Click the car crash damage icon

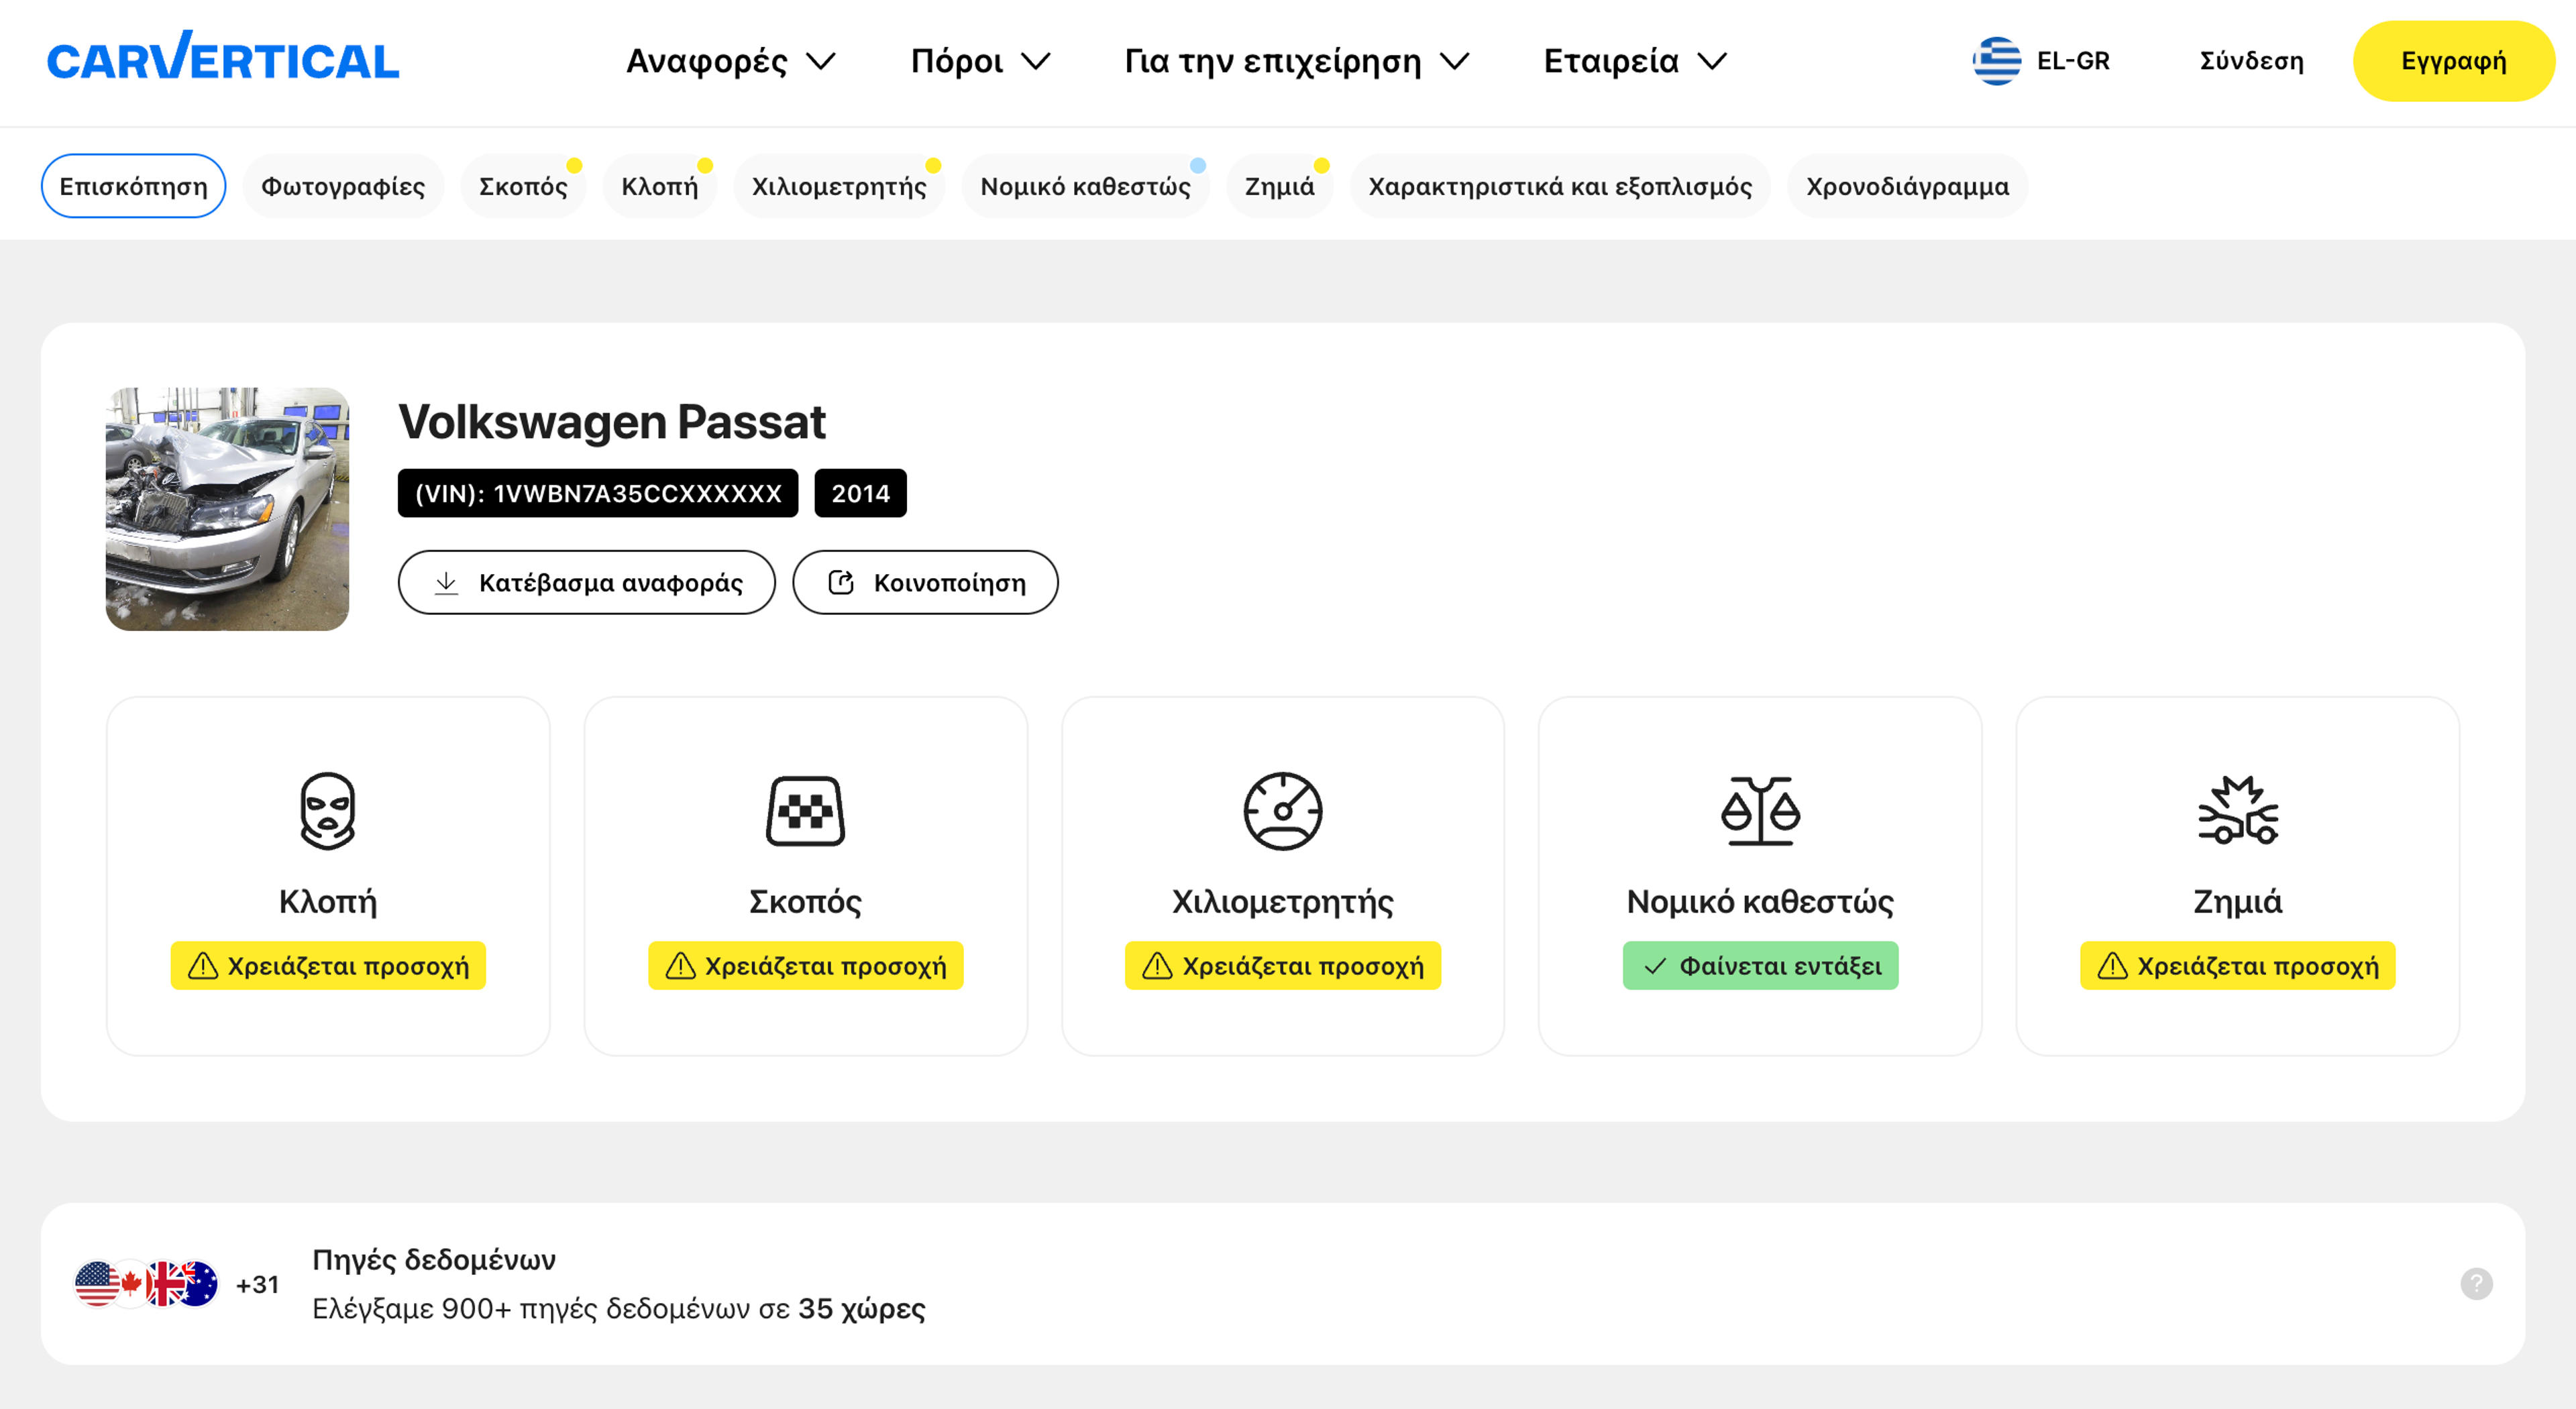(x=2237, y=810)
